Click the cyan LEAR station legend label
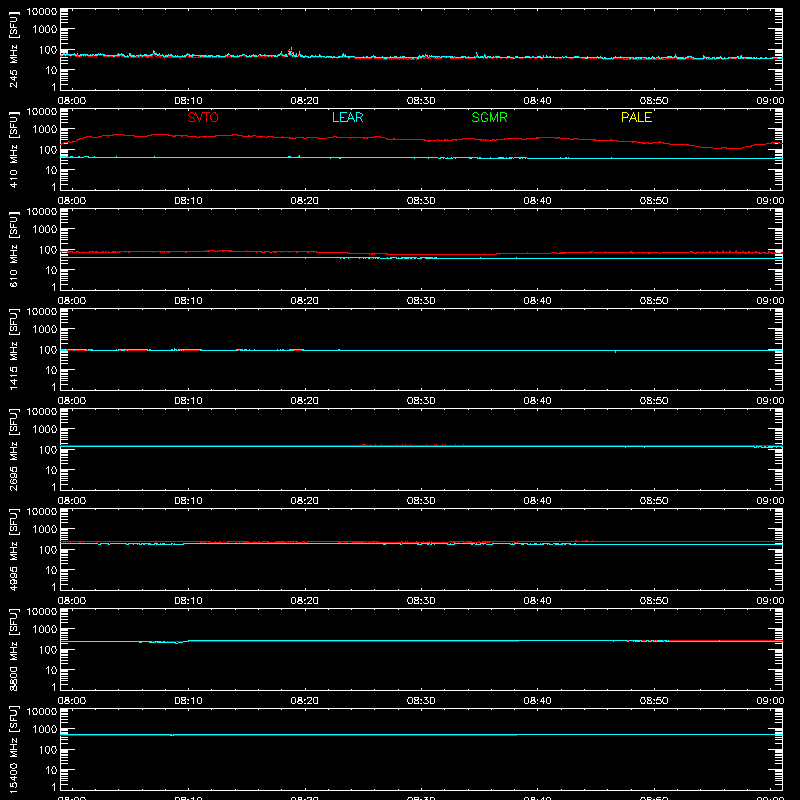 coord(347,117)
